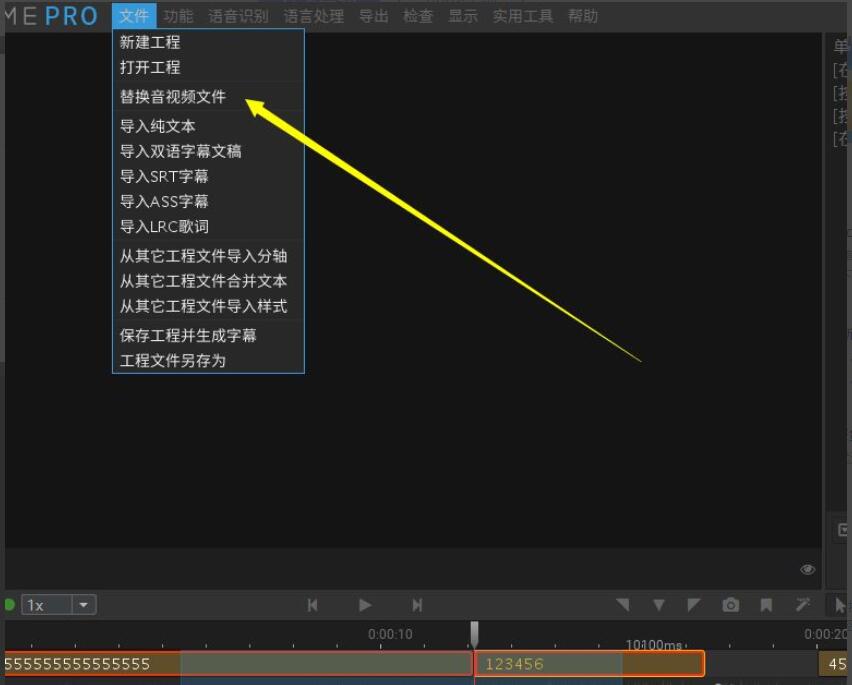Select 导入ASS字幕 menu entry

(x=208, y=202)
